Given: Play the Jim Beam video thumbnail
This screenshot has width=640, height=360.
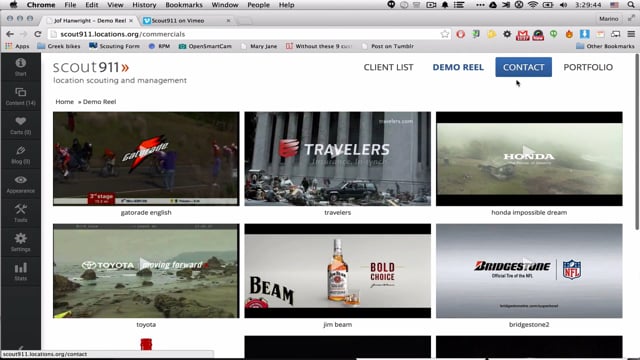Looking at the screenshot, I should [x=338, y=271].
